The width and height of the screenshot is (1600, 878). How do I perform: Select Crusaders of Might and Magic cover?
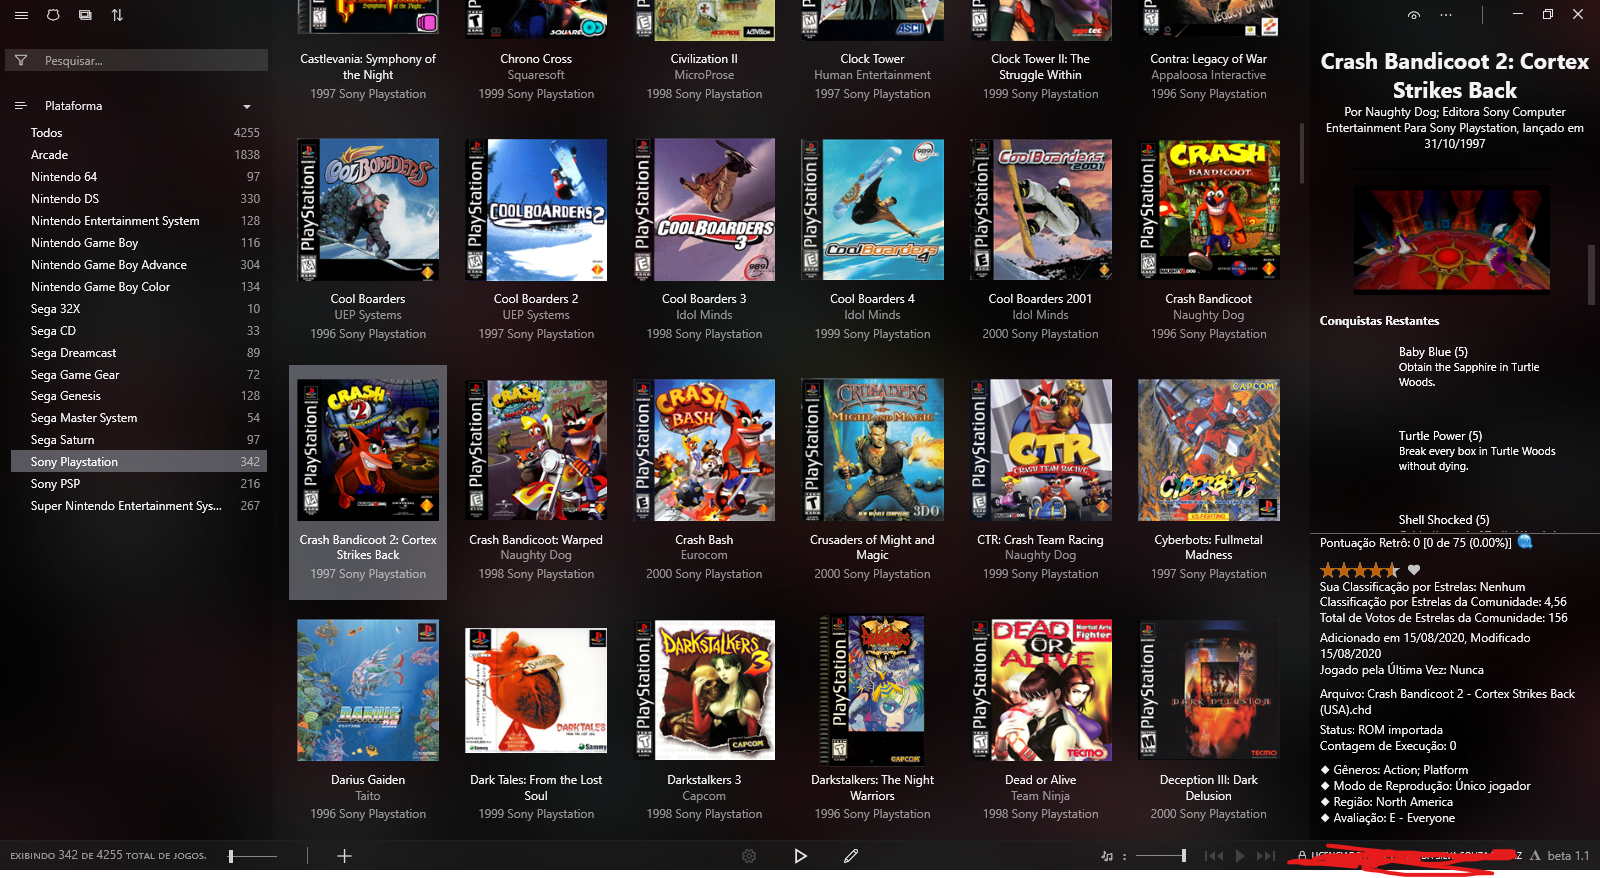point(872,450)
